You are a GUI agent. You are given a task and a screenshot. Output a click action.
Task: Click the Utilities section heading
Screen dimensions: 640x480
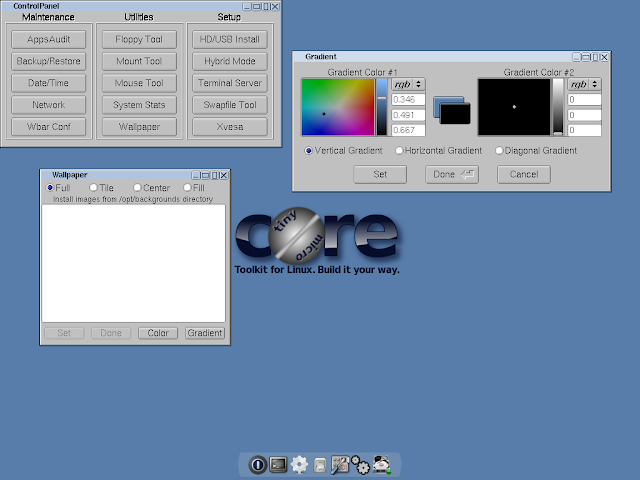coord(139,17)
